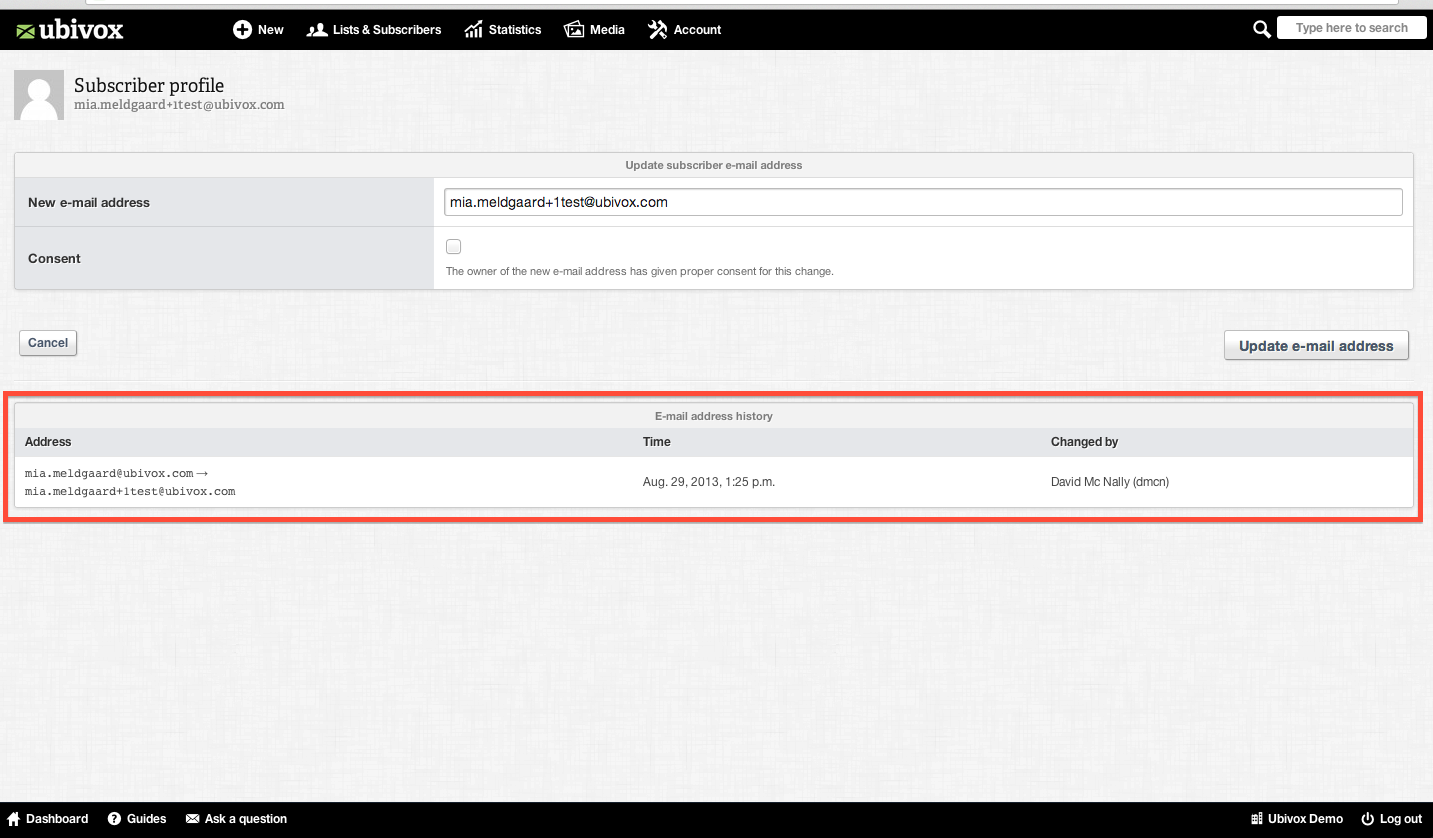Click the Cancel button

click(48, 343)
